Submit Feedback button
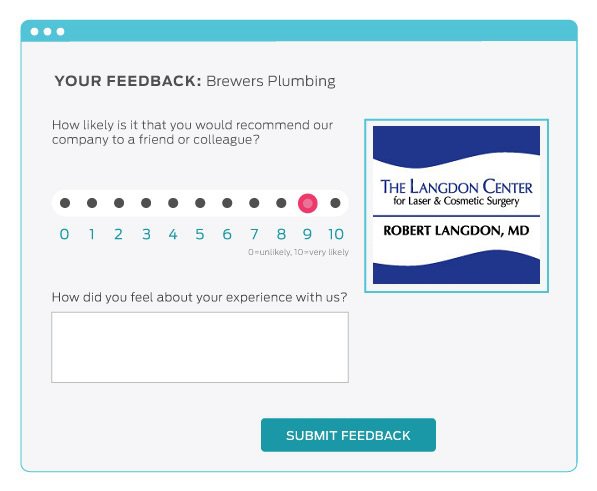This screenshot has height=491, width=597. click(x=348, y=435)
